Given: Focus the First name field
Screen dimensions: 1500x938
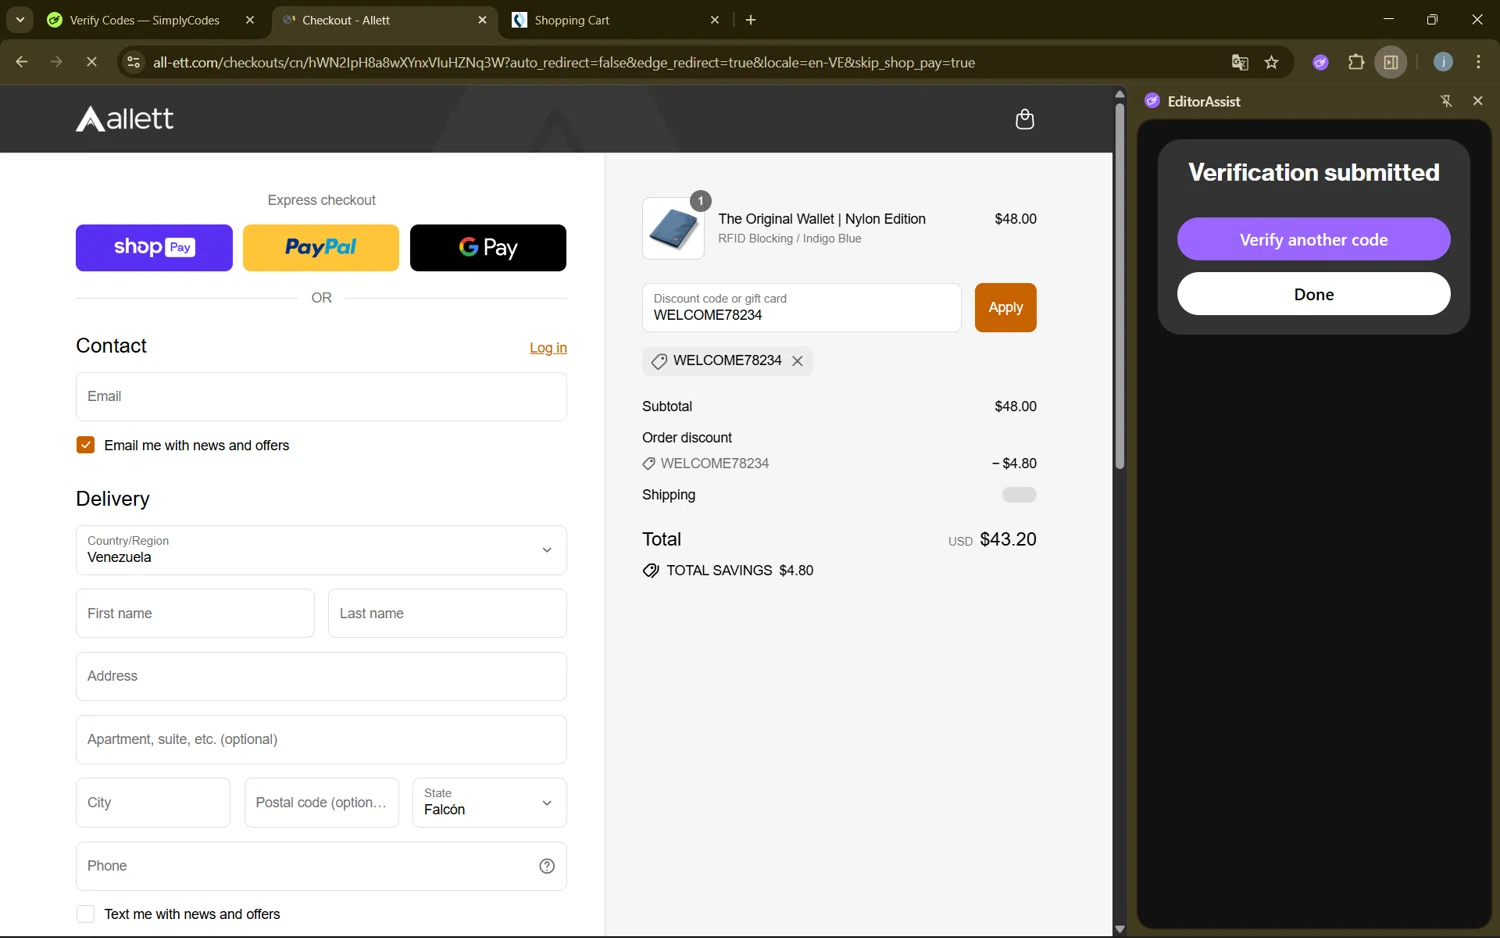Looking at the screenshot, I should coord(195,613).
